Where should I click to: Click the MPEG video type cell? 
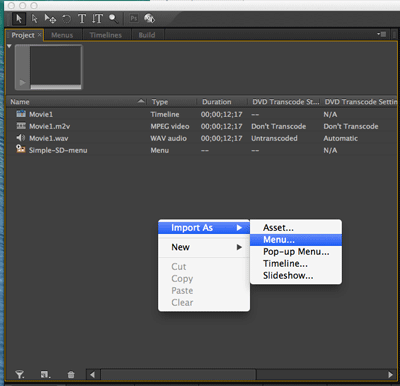pyautogui.click(x=170, y=126)
